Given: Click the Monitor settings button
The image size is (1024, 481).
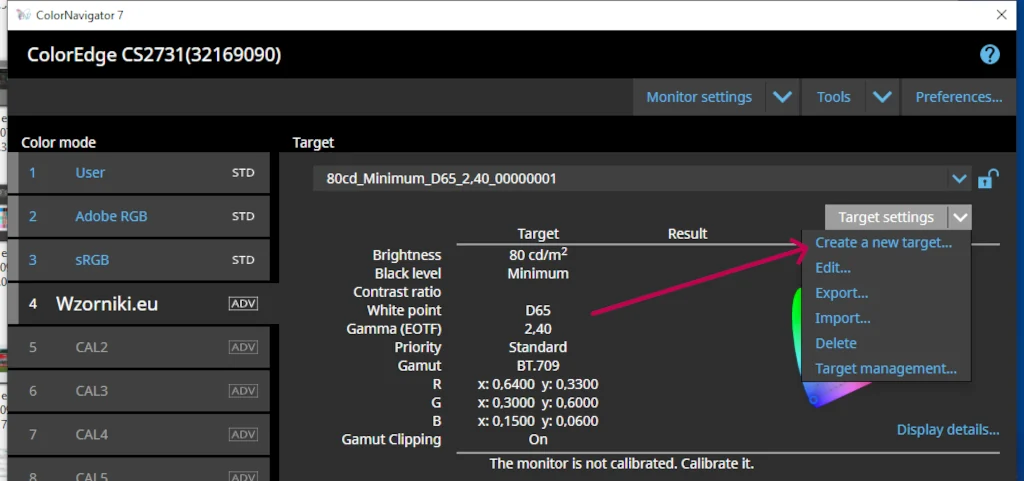Looking at the screenshot, I should pos(698,97).
